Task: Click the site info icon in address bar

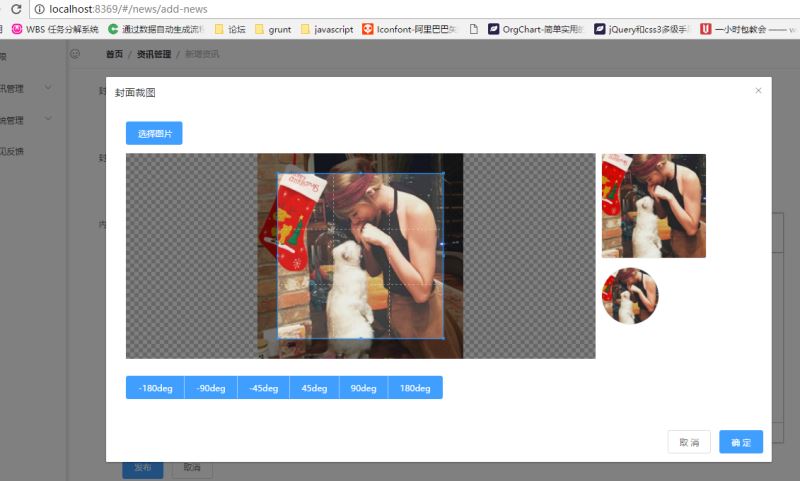Action: click(x=39, y=9)
